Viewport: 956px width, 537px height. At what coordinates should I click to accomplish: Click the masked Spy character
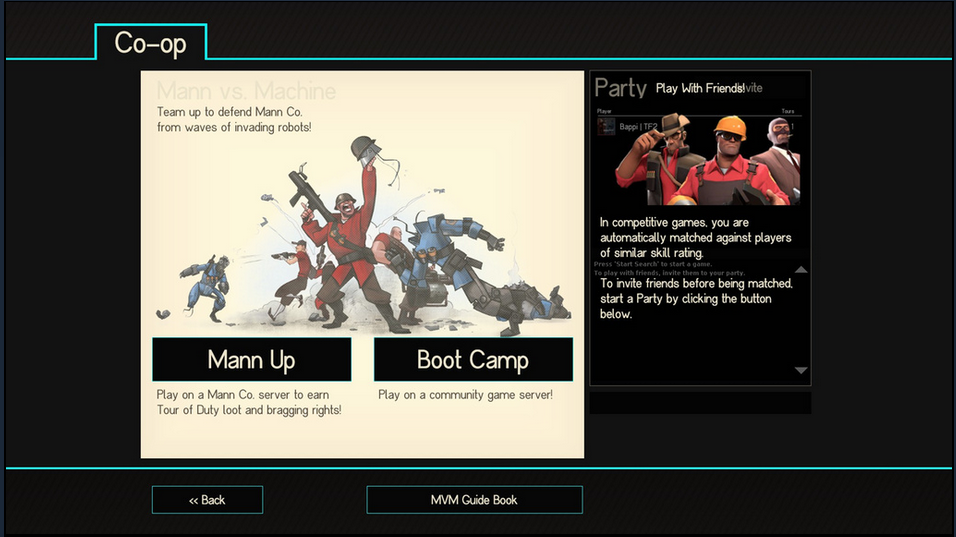coord(780,158)
